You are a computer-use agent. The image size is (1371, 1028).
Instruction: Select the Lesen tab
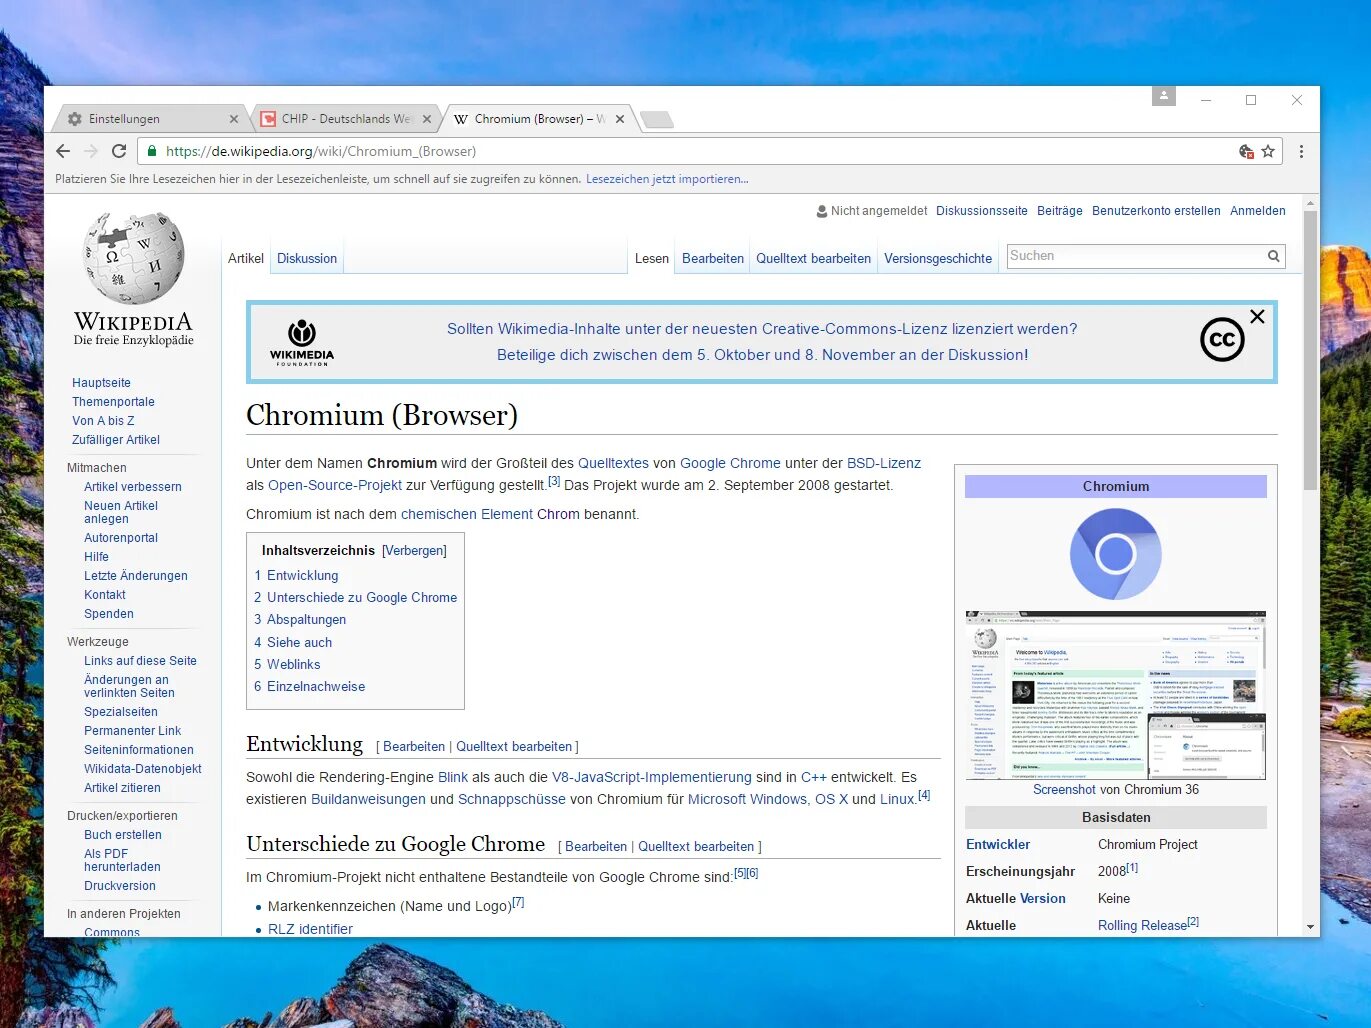coord(652,258)
